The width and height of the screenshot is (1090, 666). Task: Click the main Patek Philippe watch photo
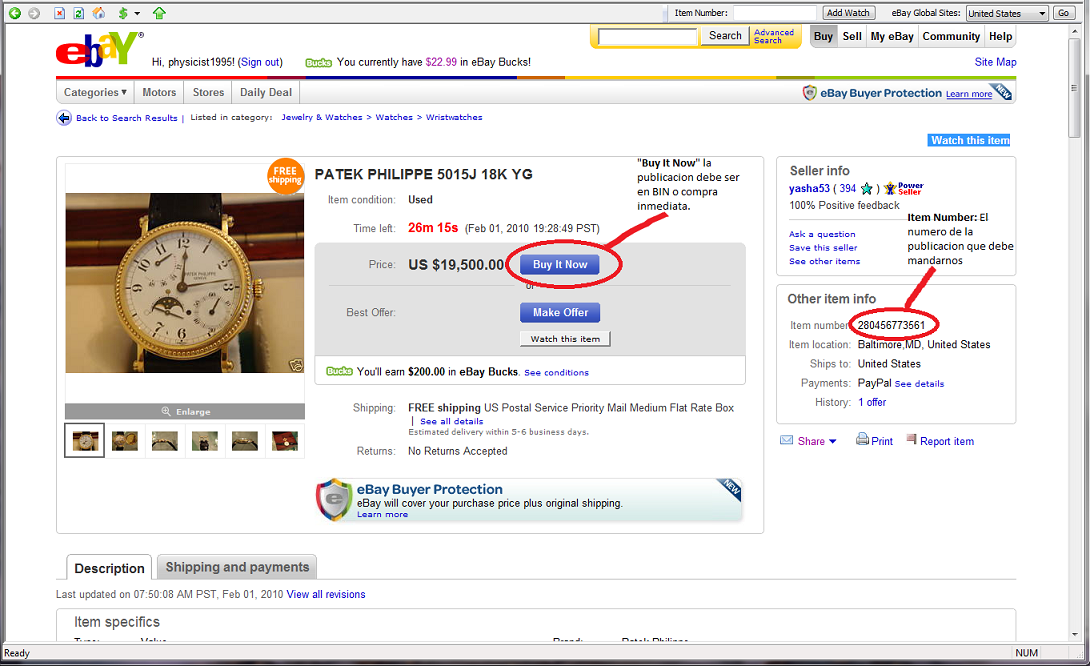coord(185,283)
